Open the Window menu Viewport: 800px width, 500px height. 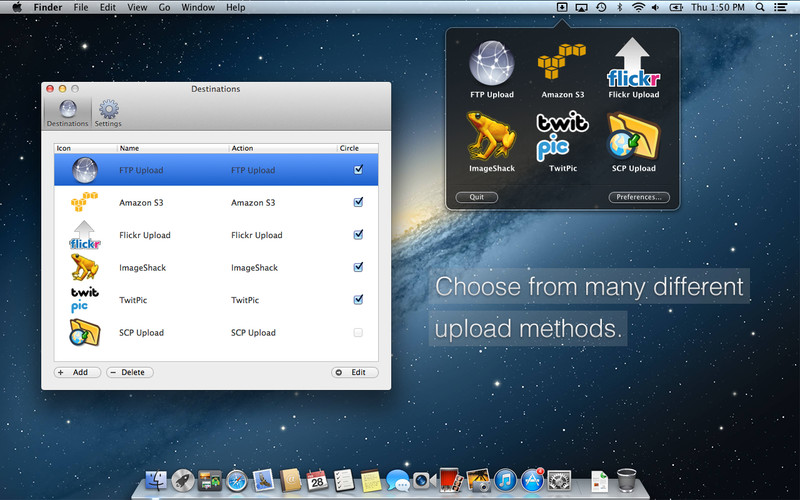click(x=198, y=7)
